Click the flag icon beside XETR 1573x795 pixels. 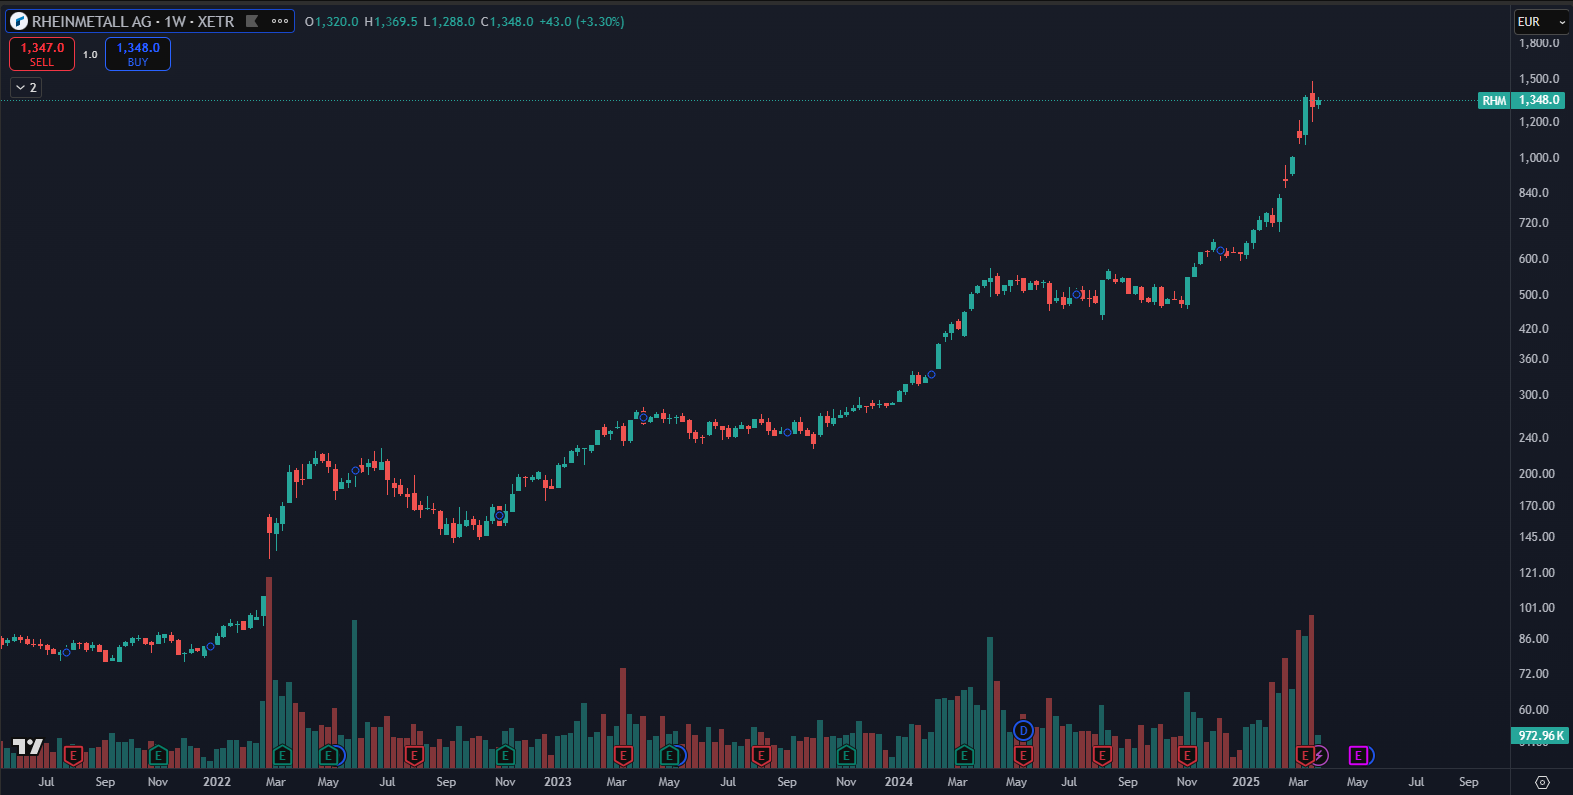[252, 21]
